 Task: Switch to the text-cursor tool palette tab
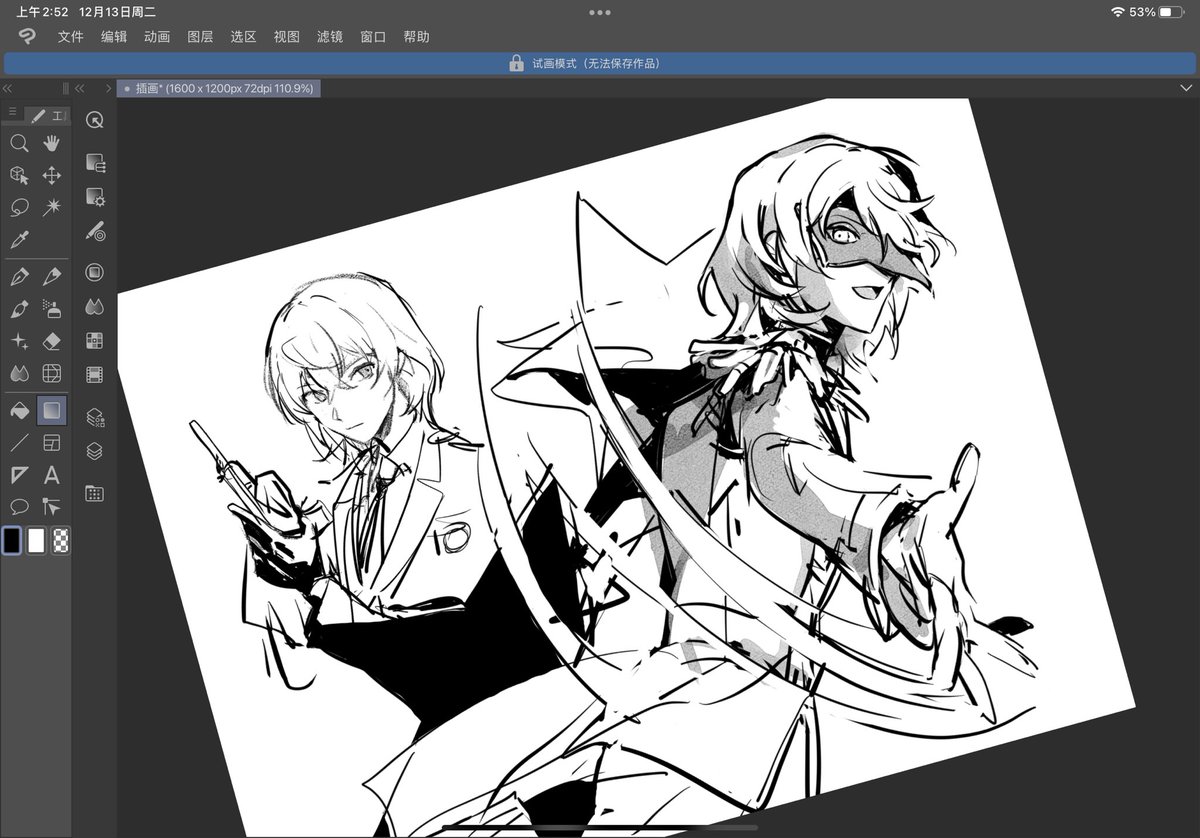pyautogui.click(x=58, y=116)
